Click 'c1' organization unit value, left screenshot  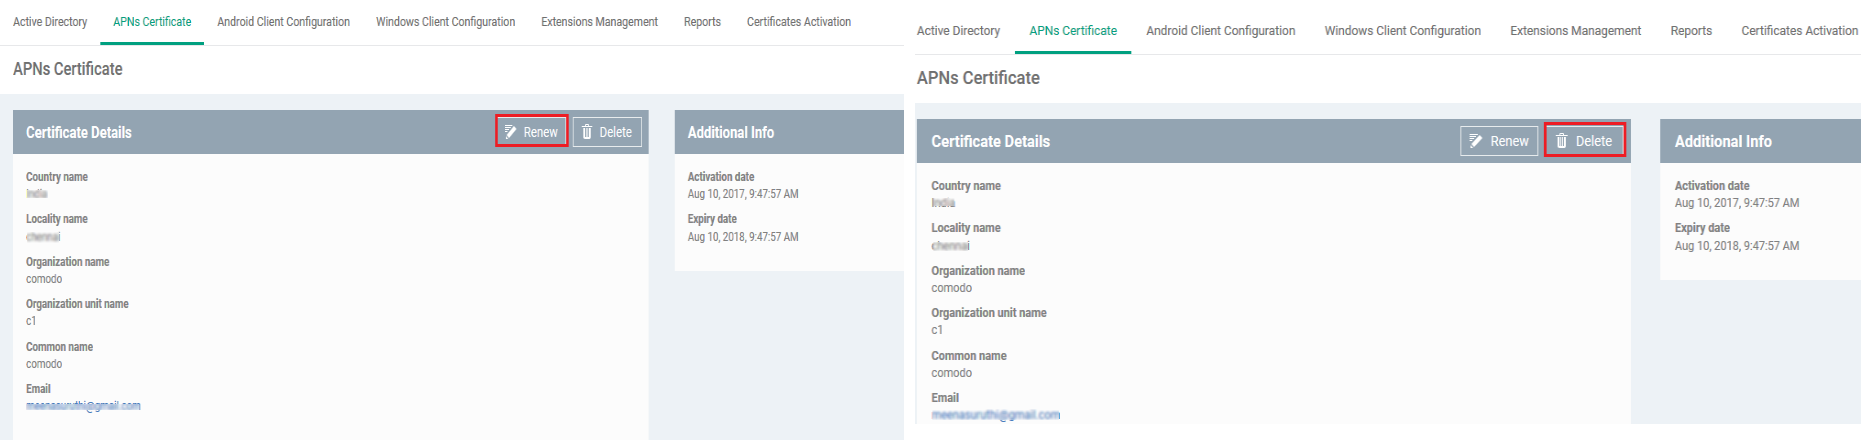[31, 321]
